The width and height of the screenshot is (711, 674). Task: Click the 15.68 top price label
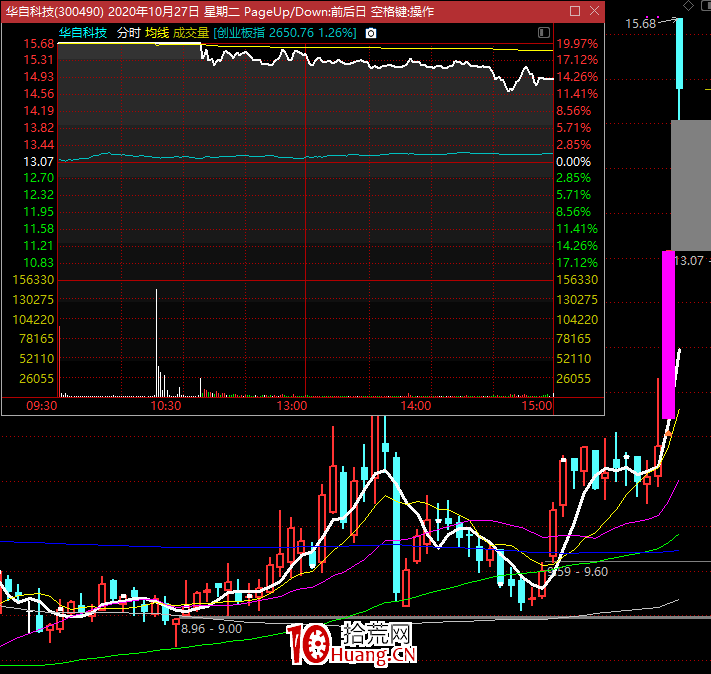coord(39,44)
